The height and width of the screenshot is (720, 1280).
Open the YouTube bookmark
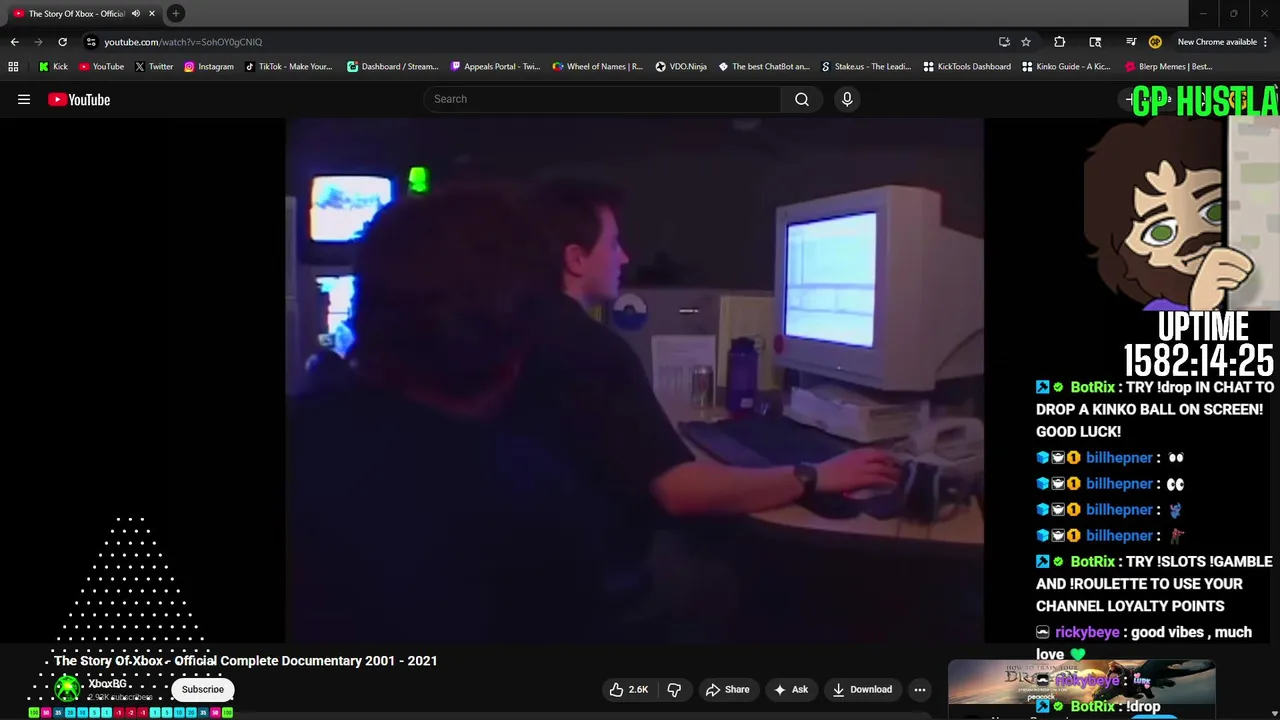tap(101, 67)
